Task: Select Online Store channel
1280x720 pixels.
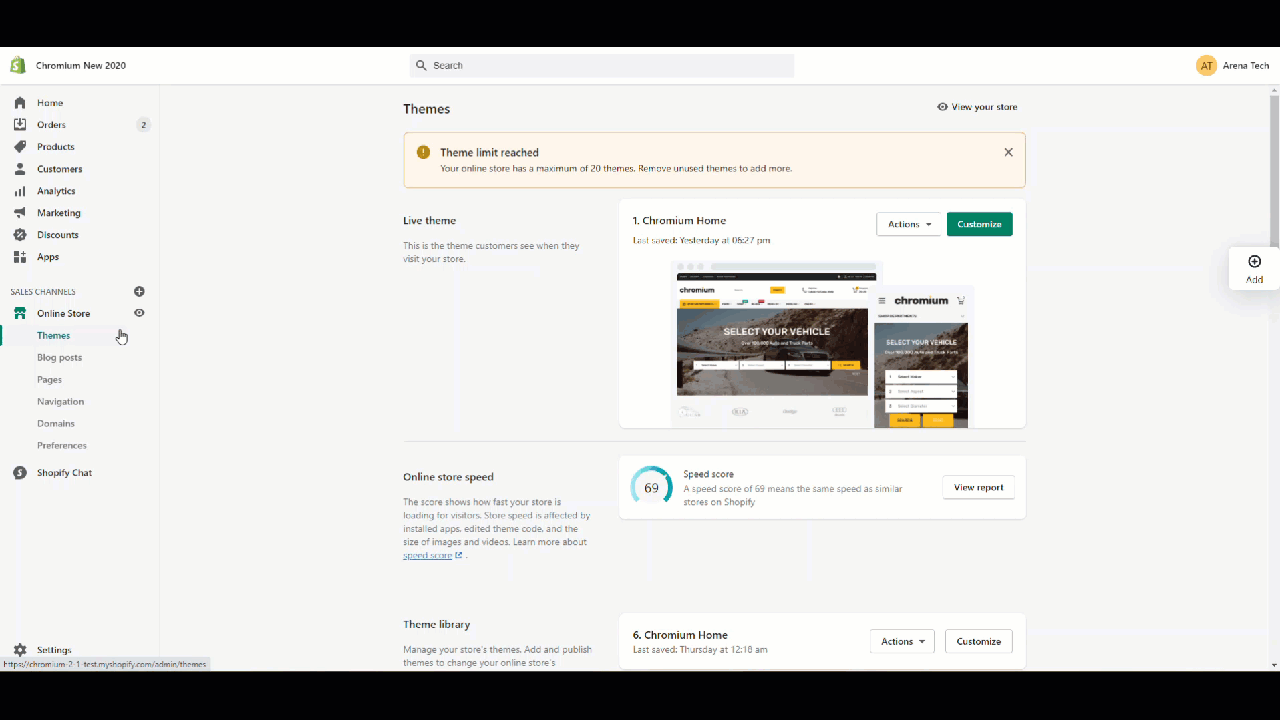Action: coord(64,313)
